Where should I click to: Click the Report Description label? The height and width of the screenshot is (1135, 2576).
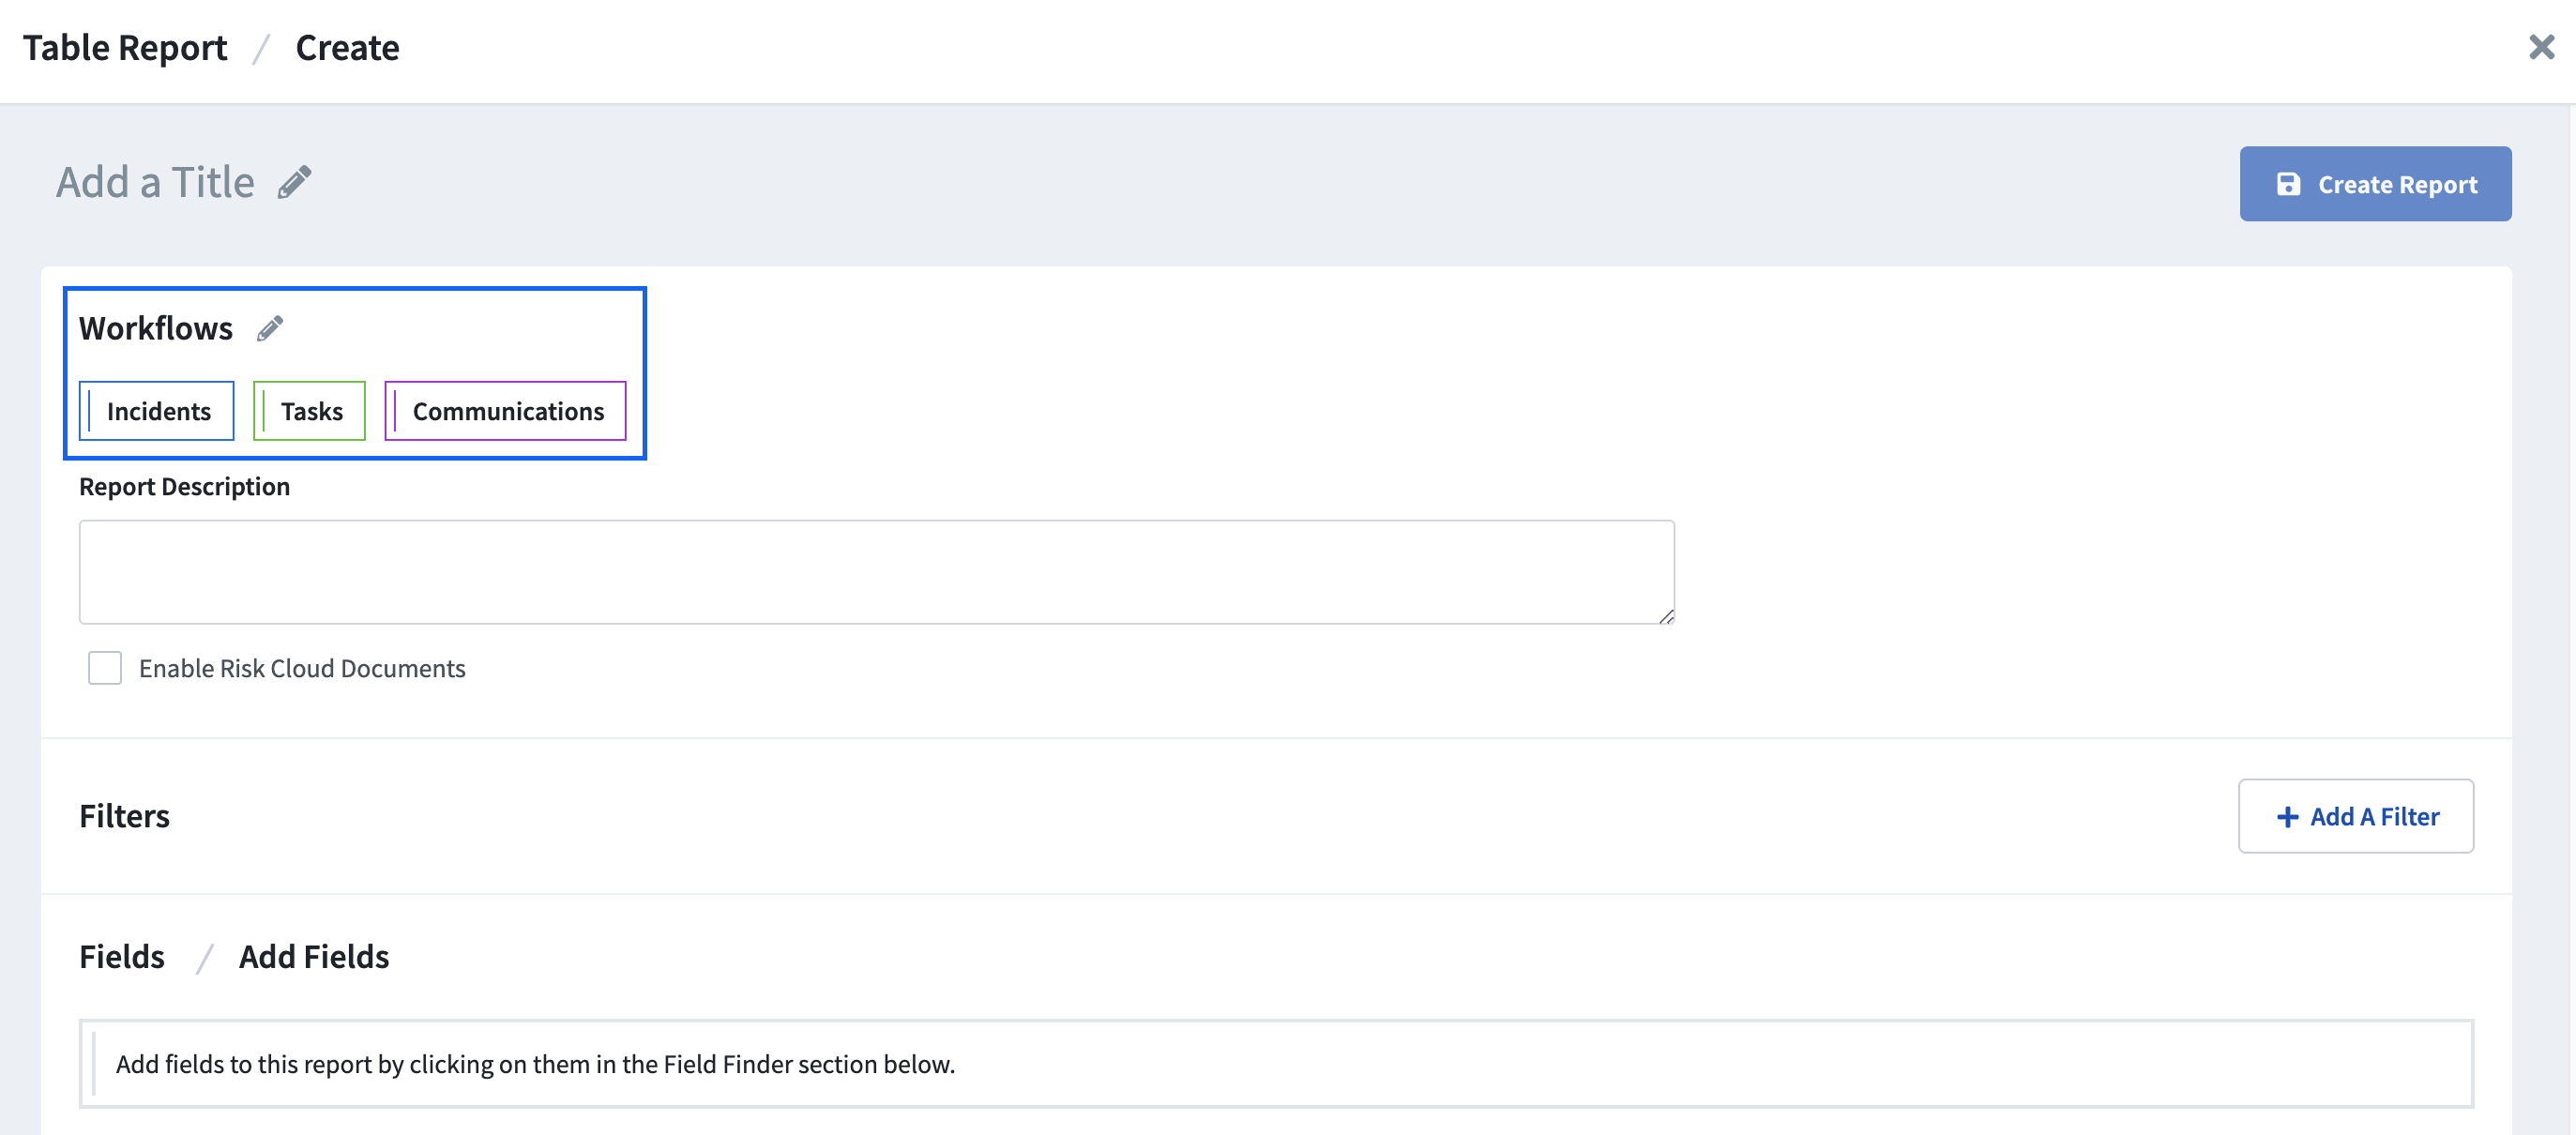point(185,486)
